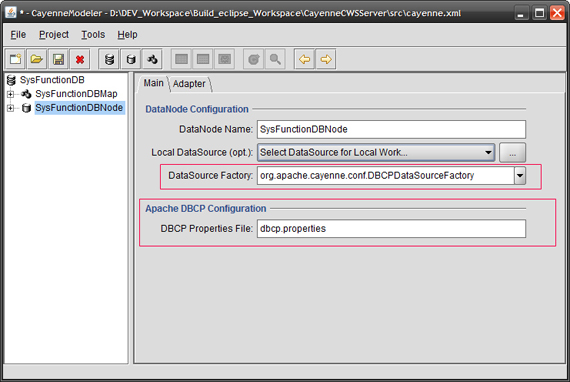Save the project with the floppy icon
The width and height of the screenshot is (570, 382).
click(58, 59)
